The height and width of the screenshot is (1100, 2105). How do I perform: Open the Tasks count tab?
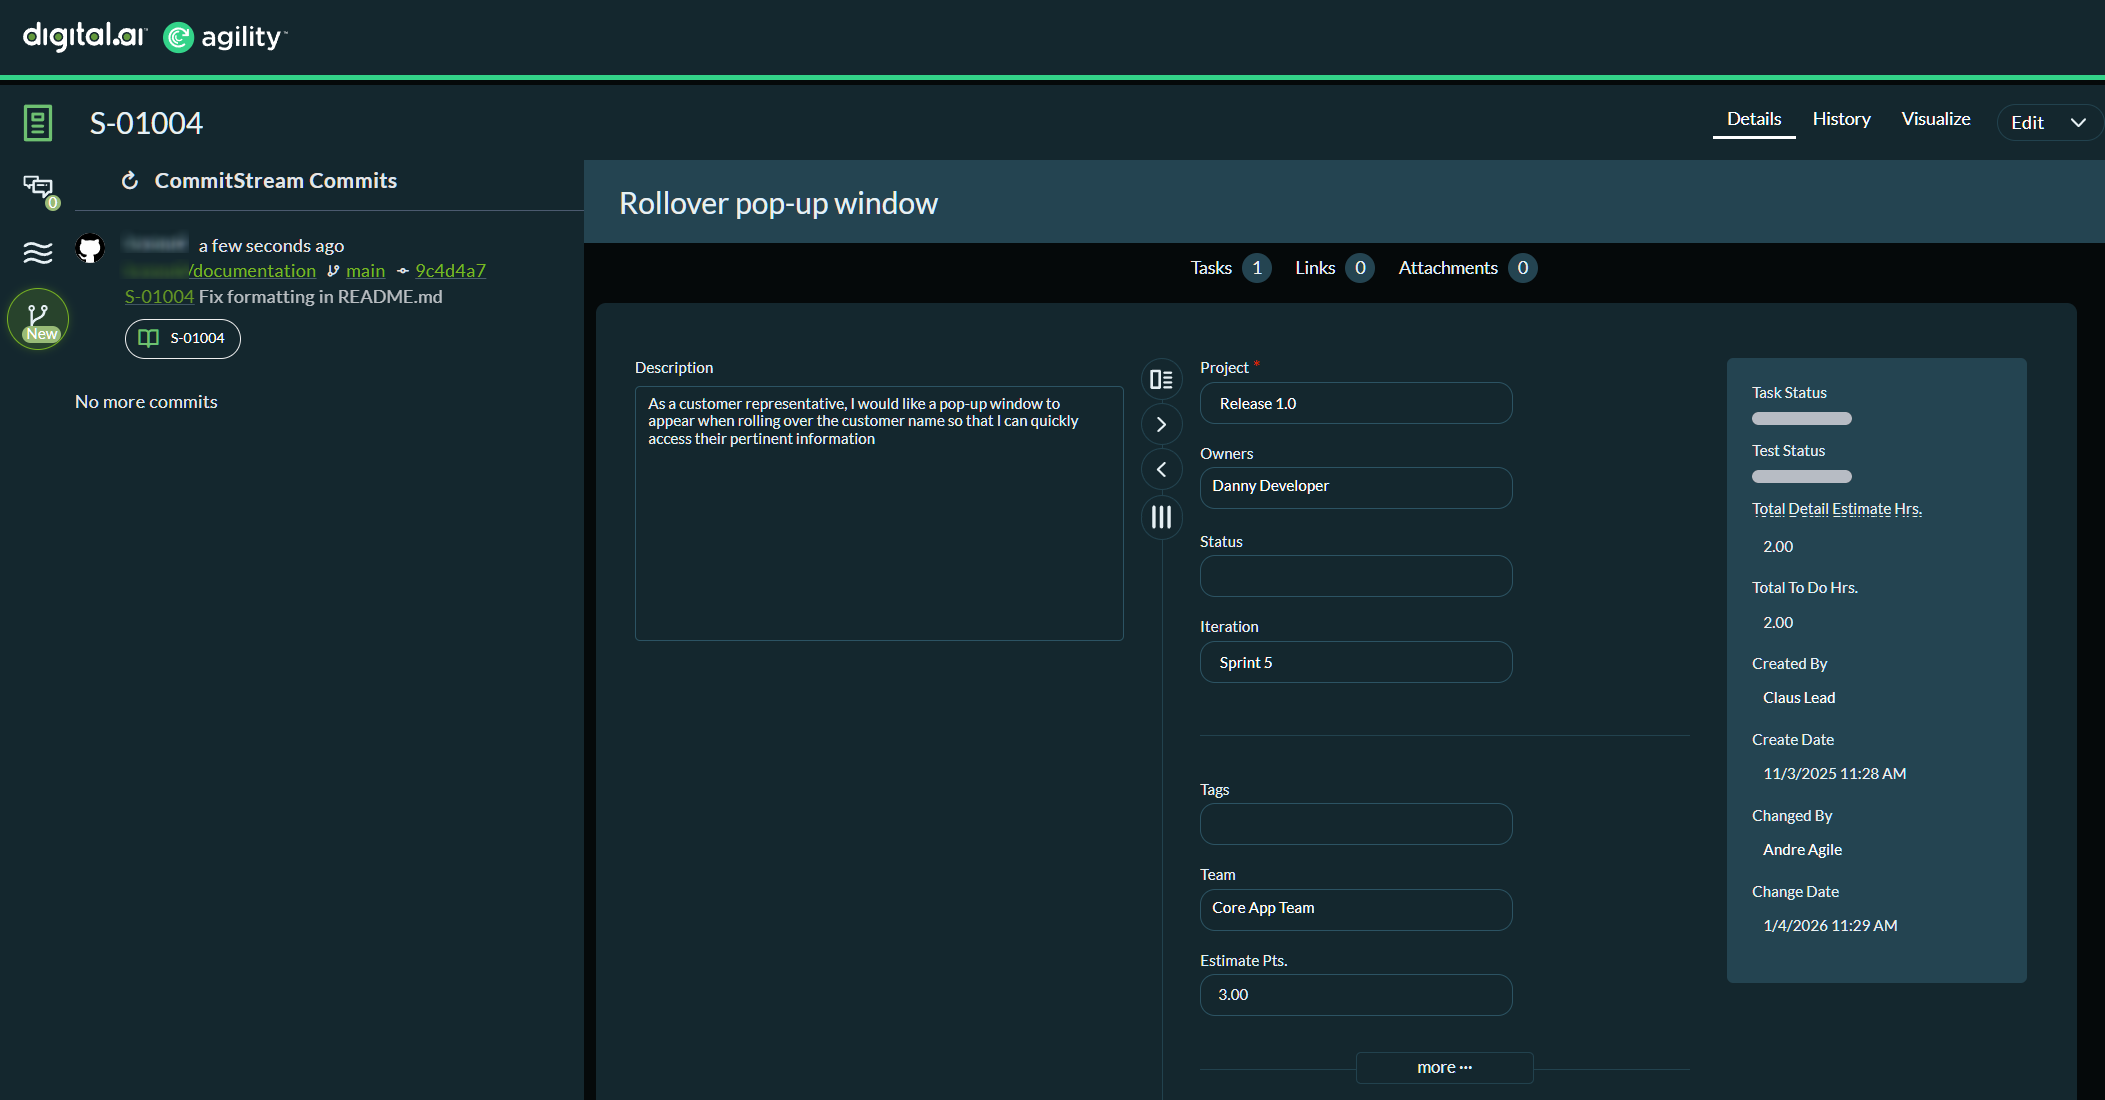(1230, 267)
